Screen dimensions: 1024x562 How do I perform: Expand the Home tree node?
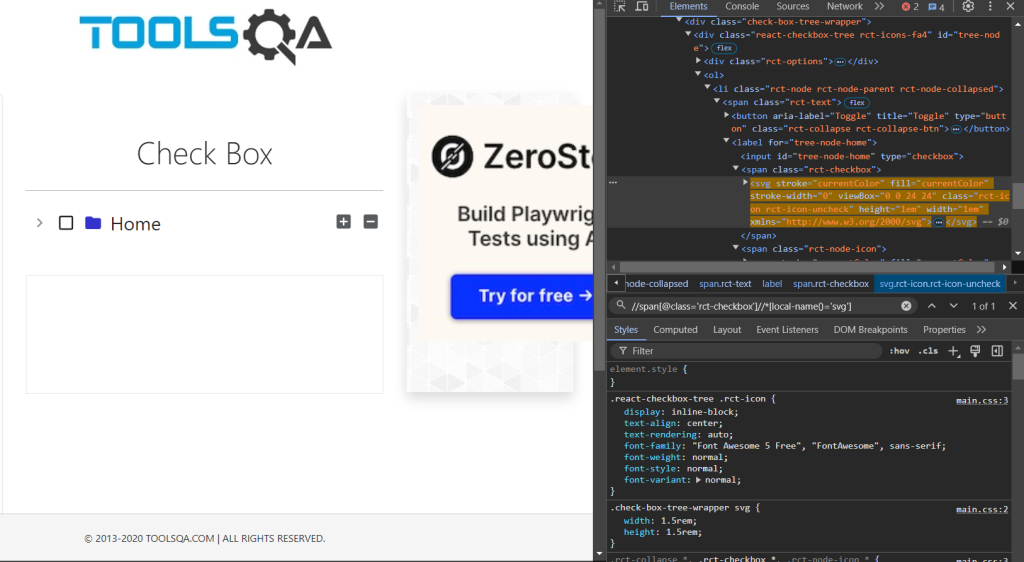pos(39,223)
